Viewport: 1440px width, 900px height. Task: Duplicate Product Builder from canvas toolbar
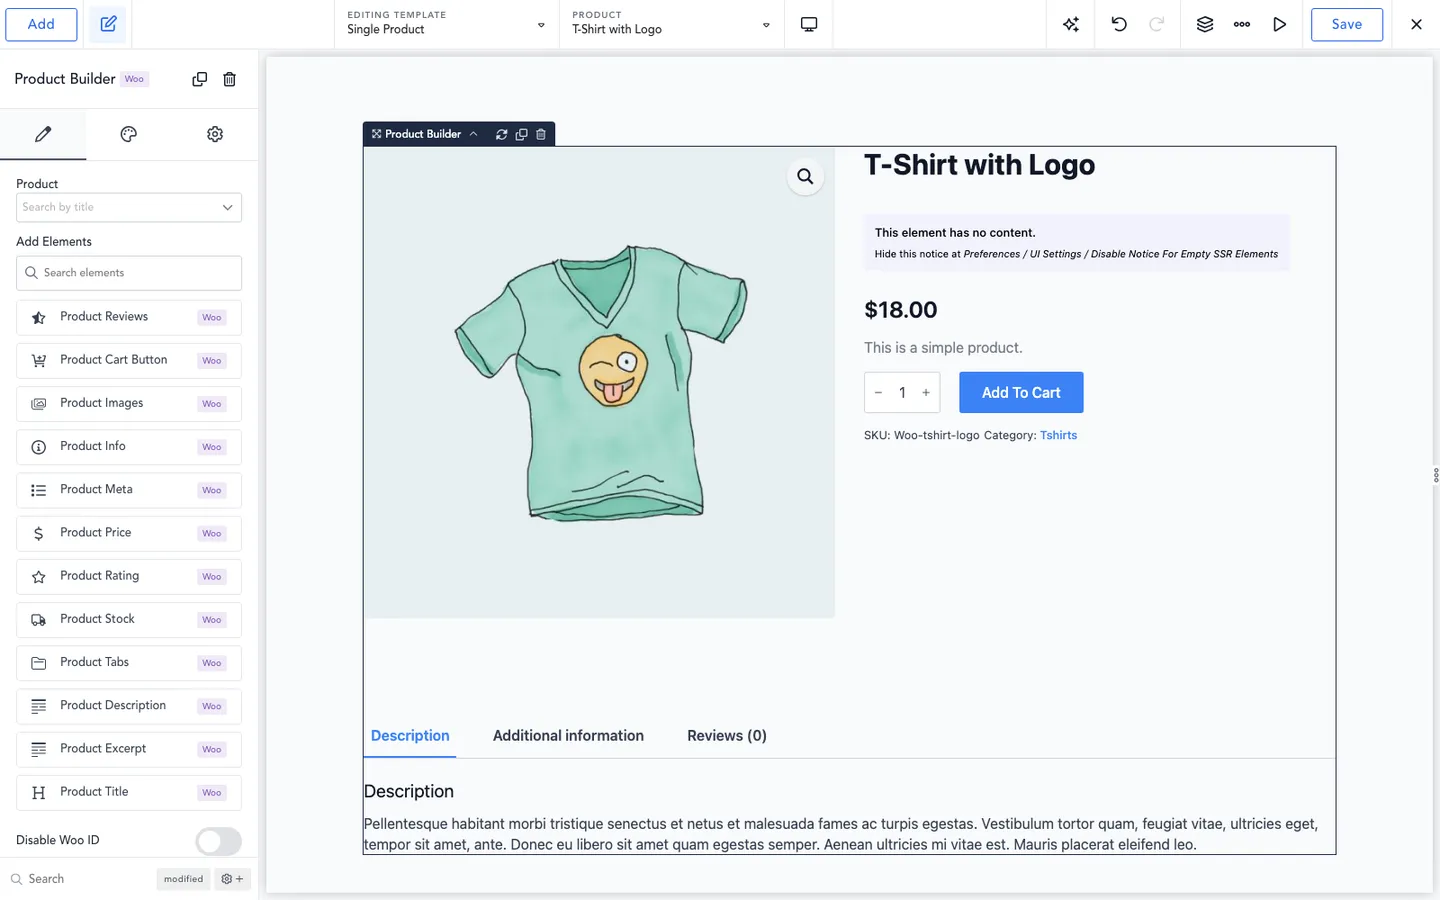(521, 134)
